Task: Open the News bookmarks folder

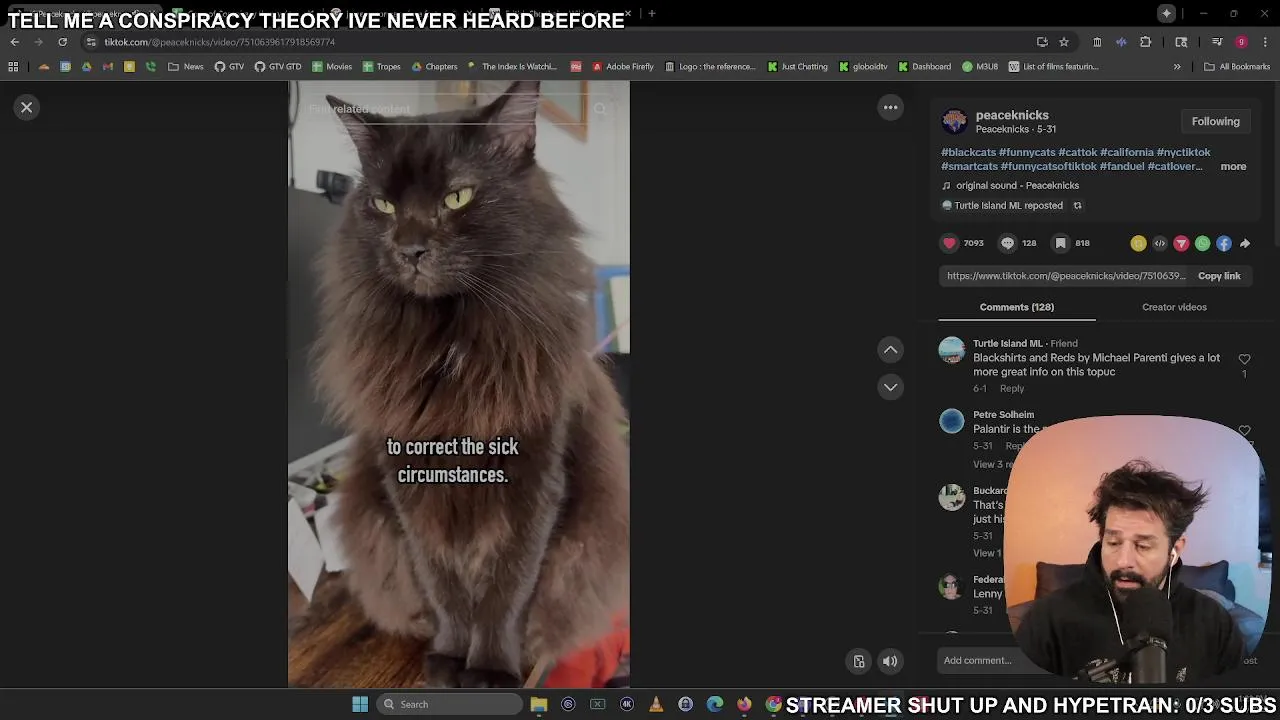Action: [186, 67]
